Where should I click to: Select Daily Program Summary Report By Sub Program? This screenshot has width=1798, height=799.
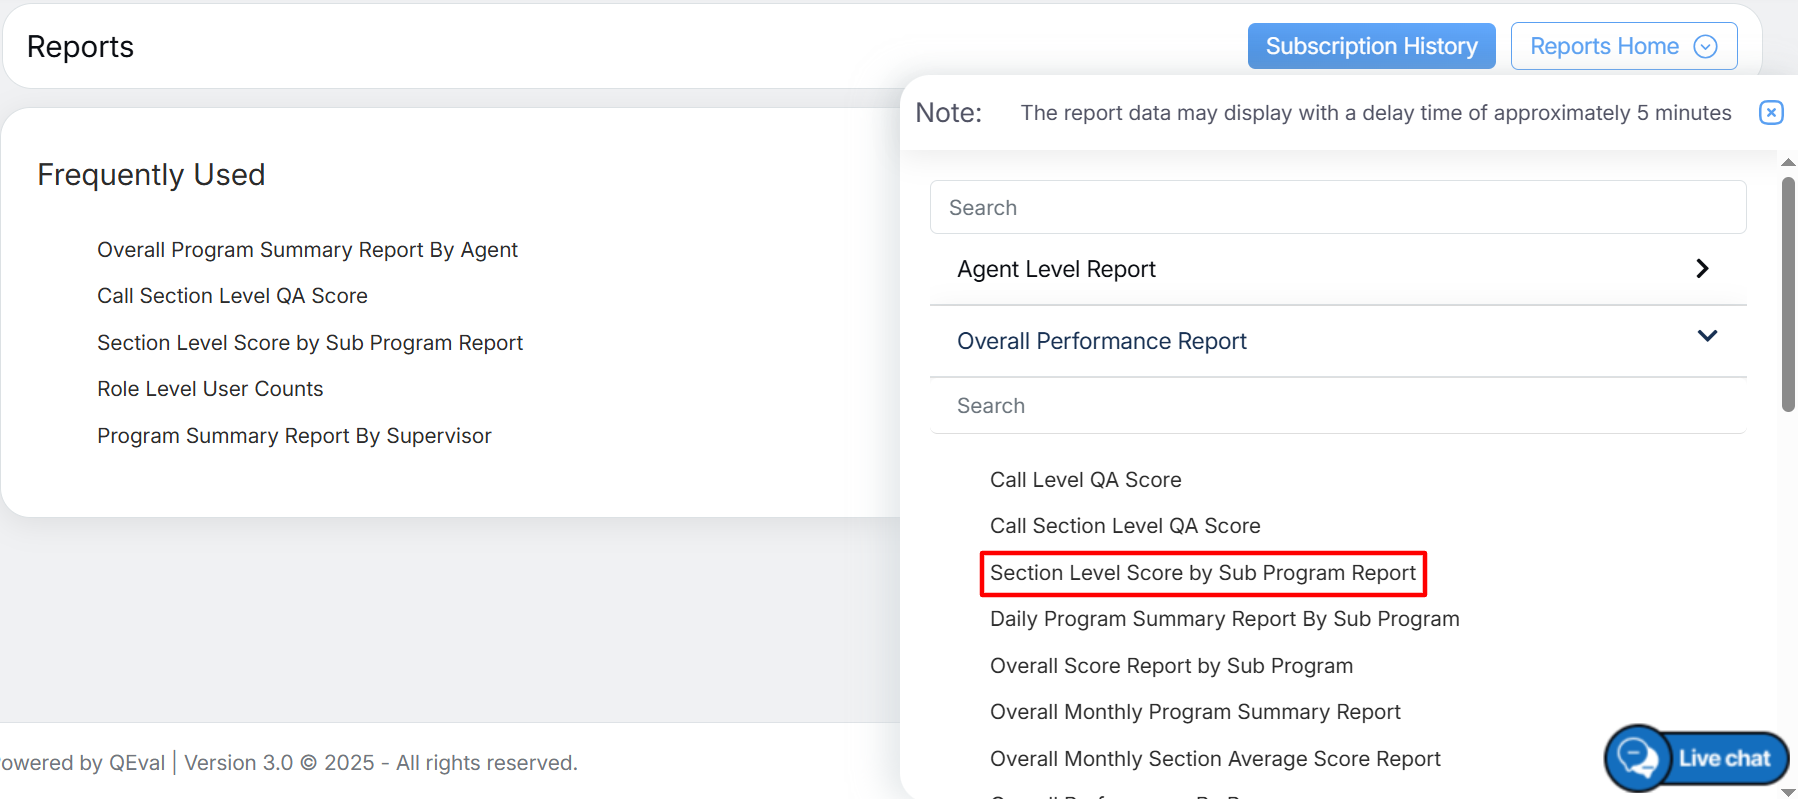[x=1224, y=619]
